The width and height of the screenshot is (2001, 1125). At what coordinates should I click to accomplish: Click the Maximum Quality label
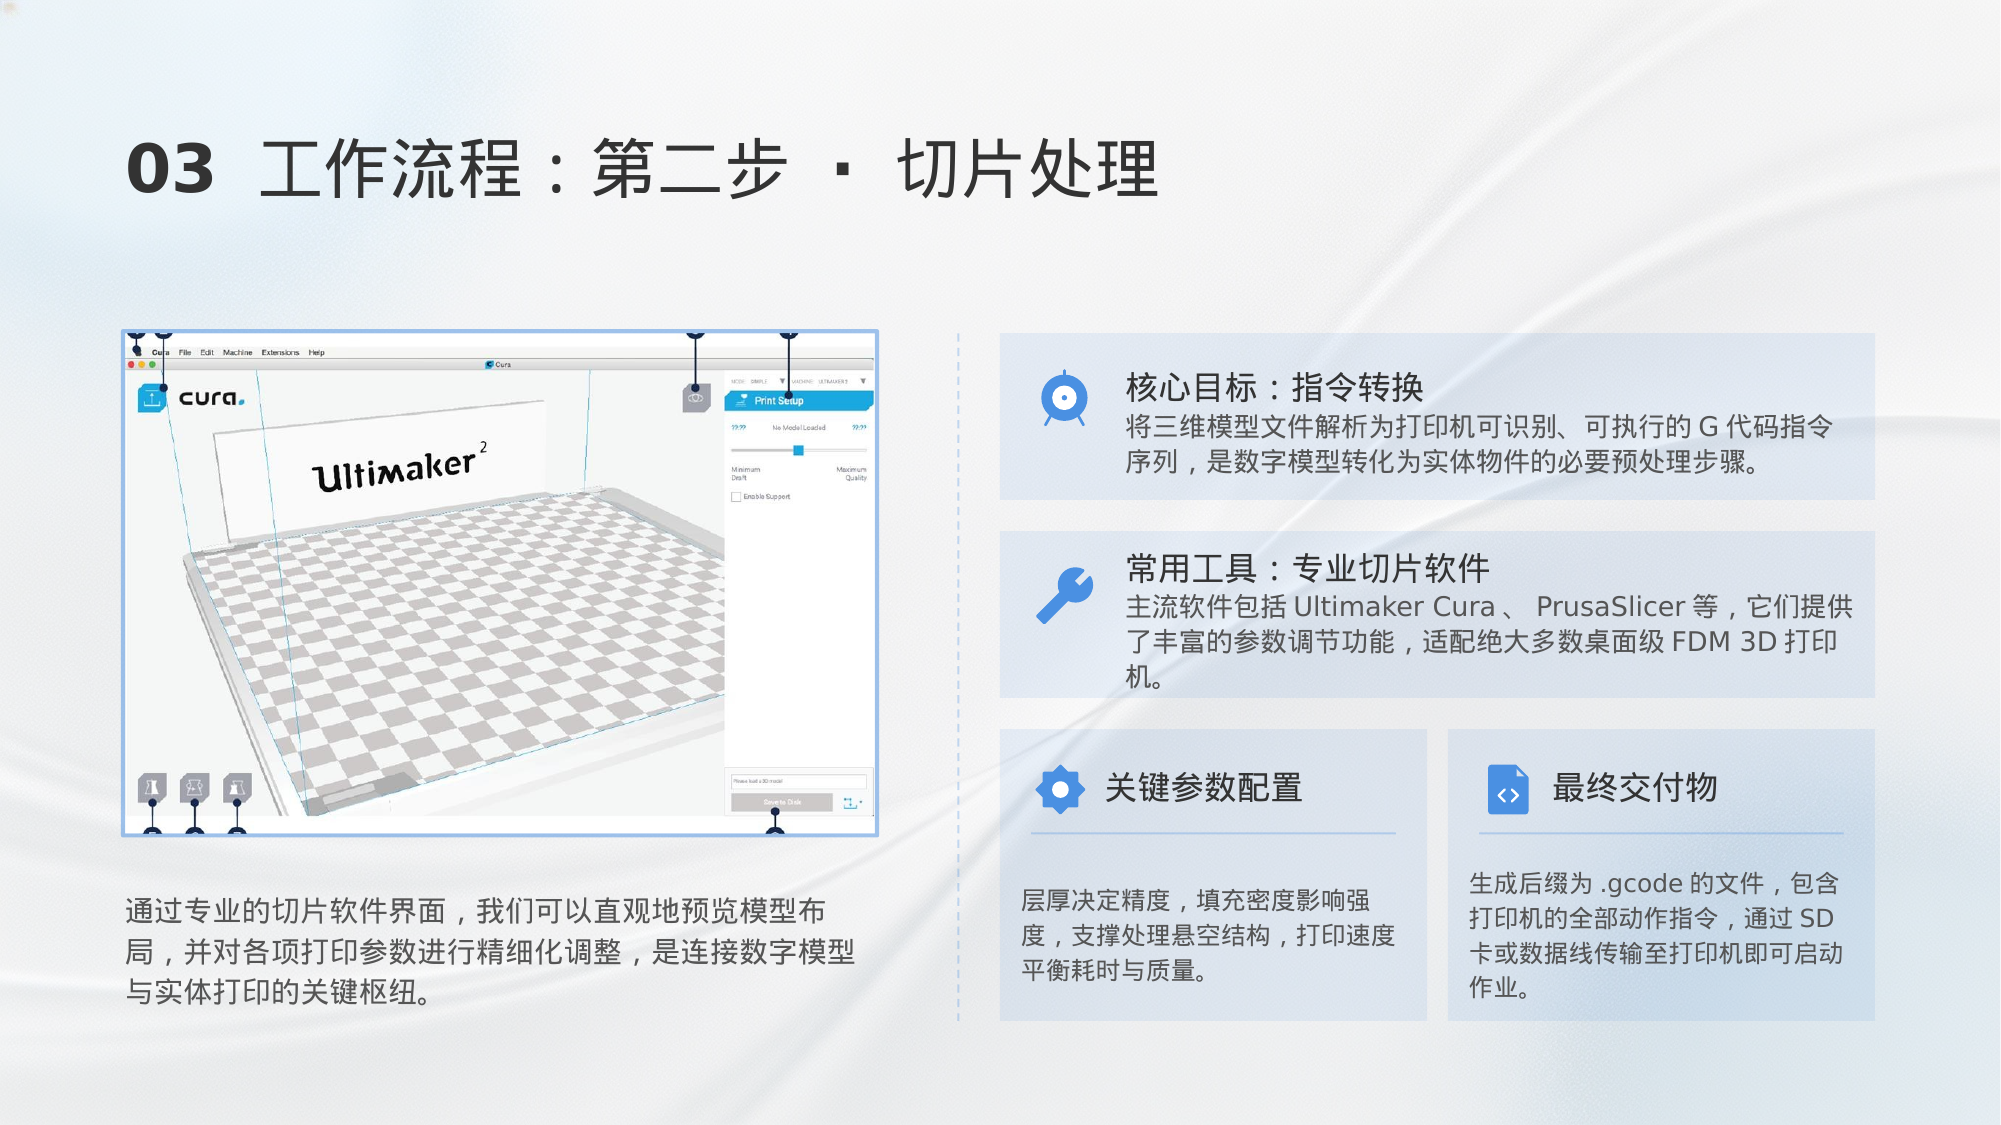(x=851, y=474)
